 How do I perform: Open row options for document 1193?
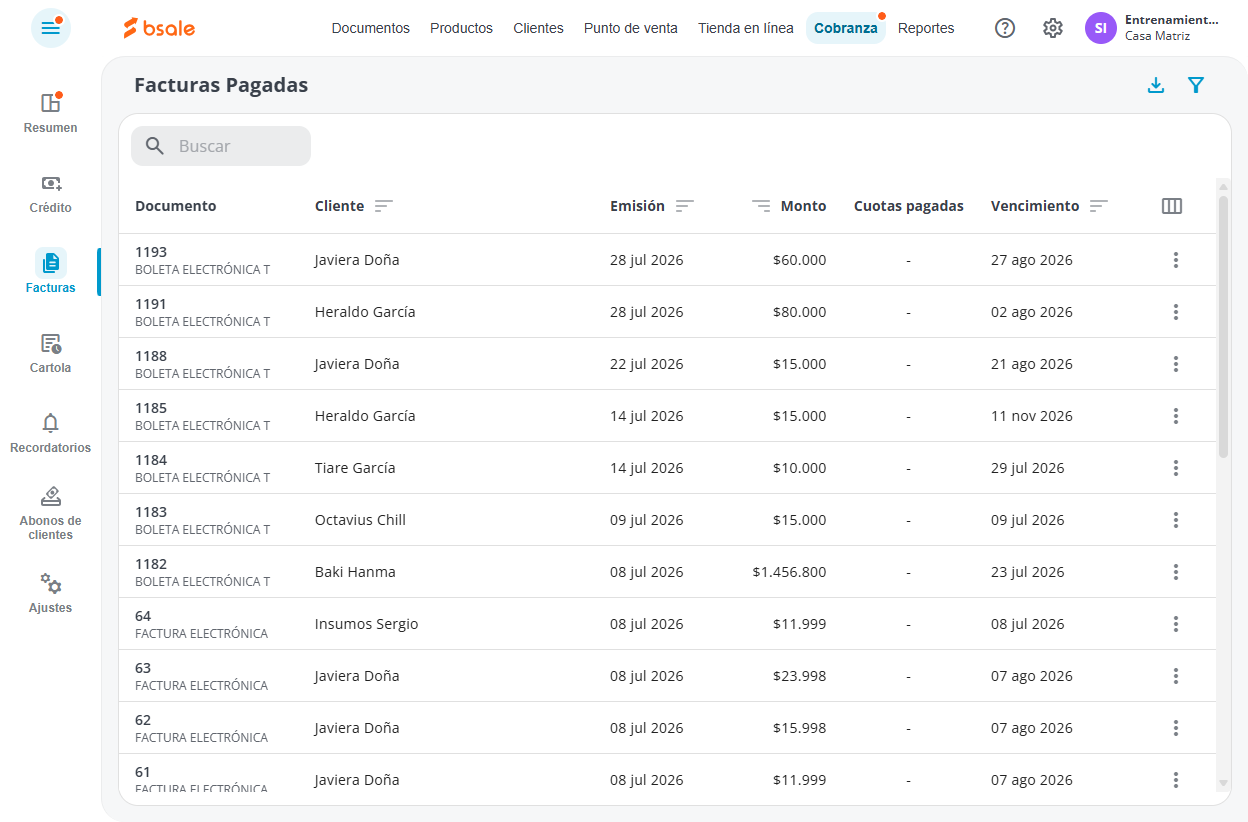pos(1176,260)
